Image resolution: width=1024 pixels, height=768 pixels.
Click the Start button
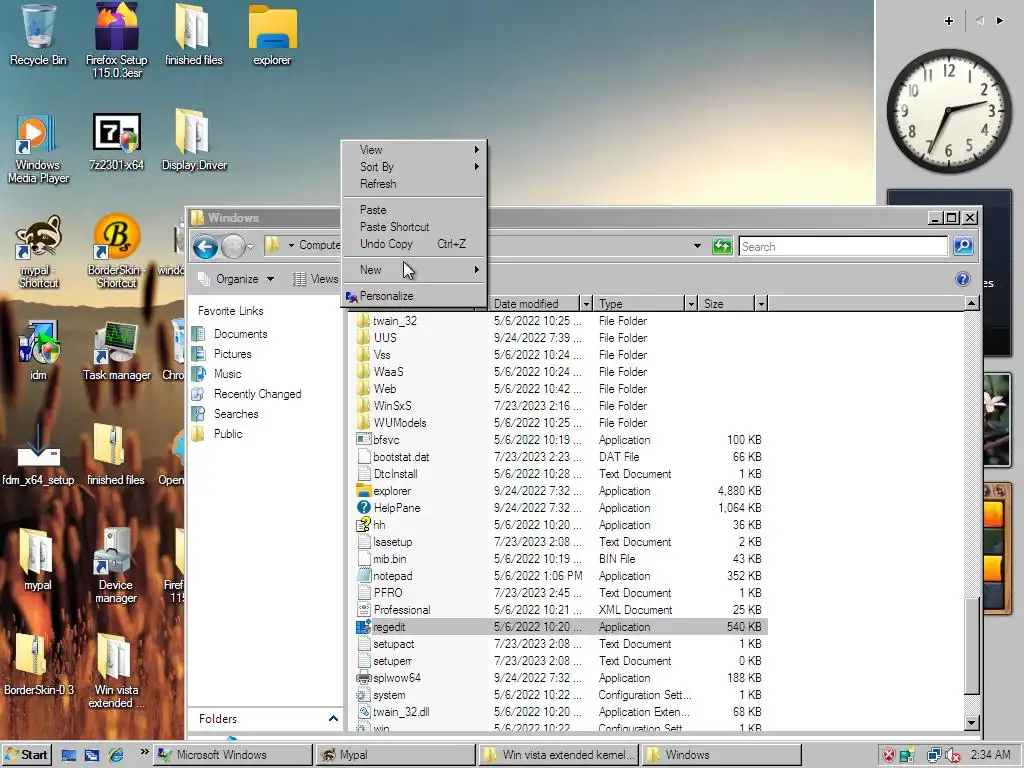(26, 755)
